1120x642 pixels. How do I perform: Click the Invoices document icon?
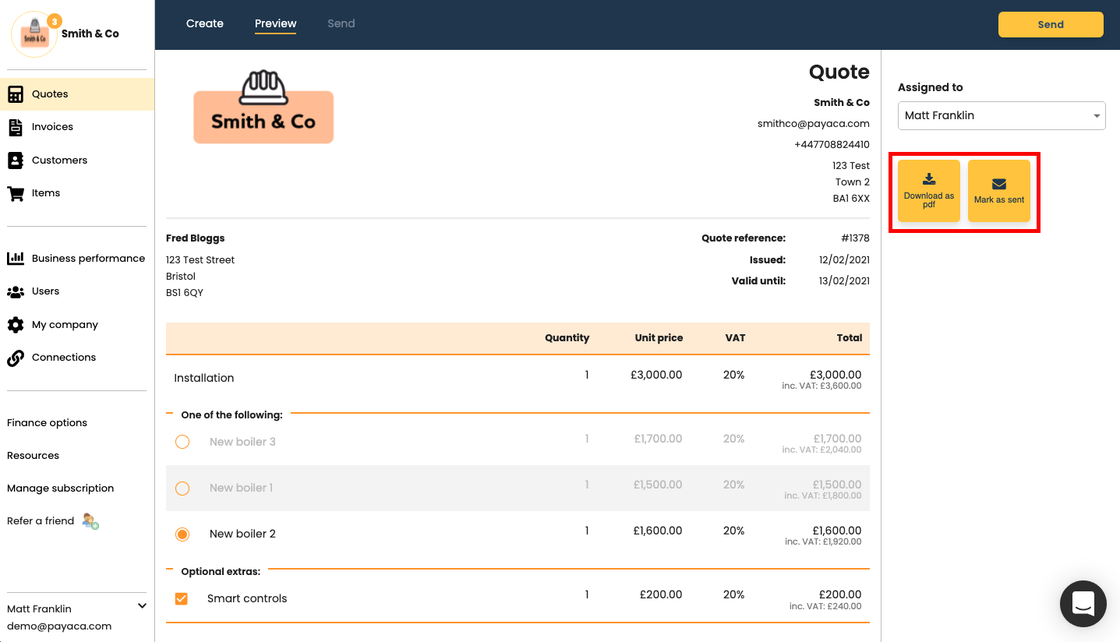click(x=16, y=127)
